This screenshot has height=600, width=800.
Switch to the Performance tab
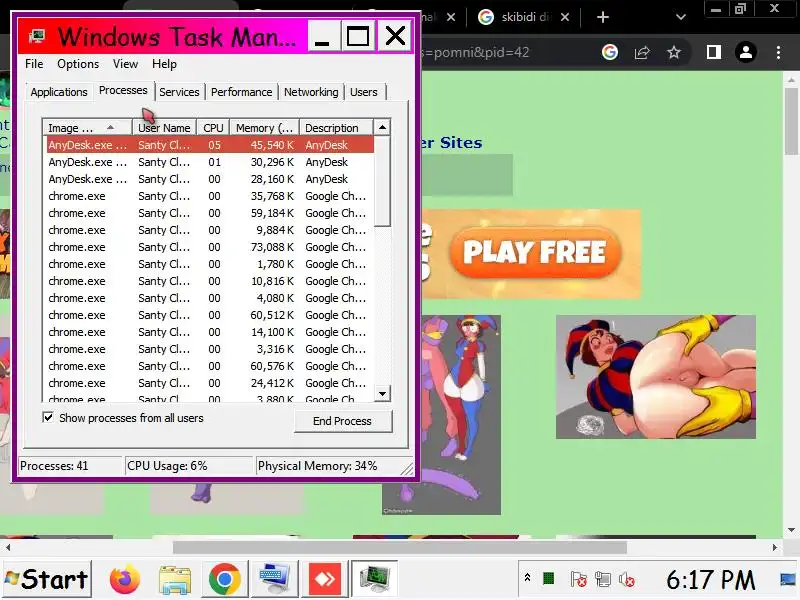241,92
